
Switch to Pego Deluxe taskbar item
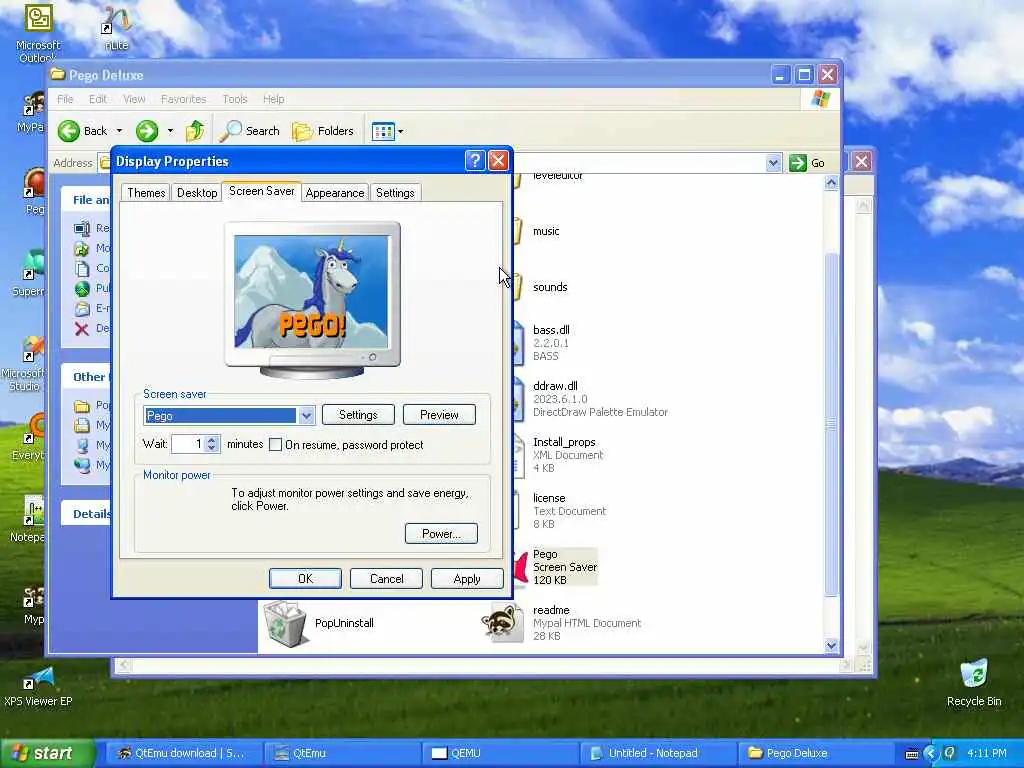click(816, 753)
